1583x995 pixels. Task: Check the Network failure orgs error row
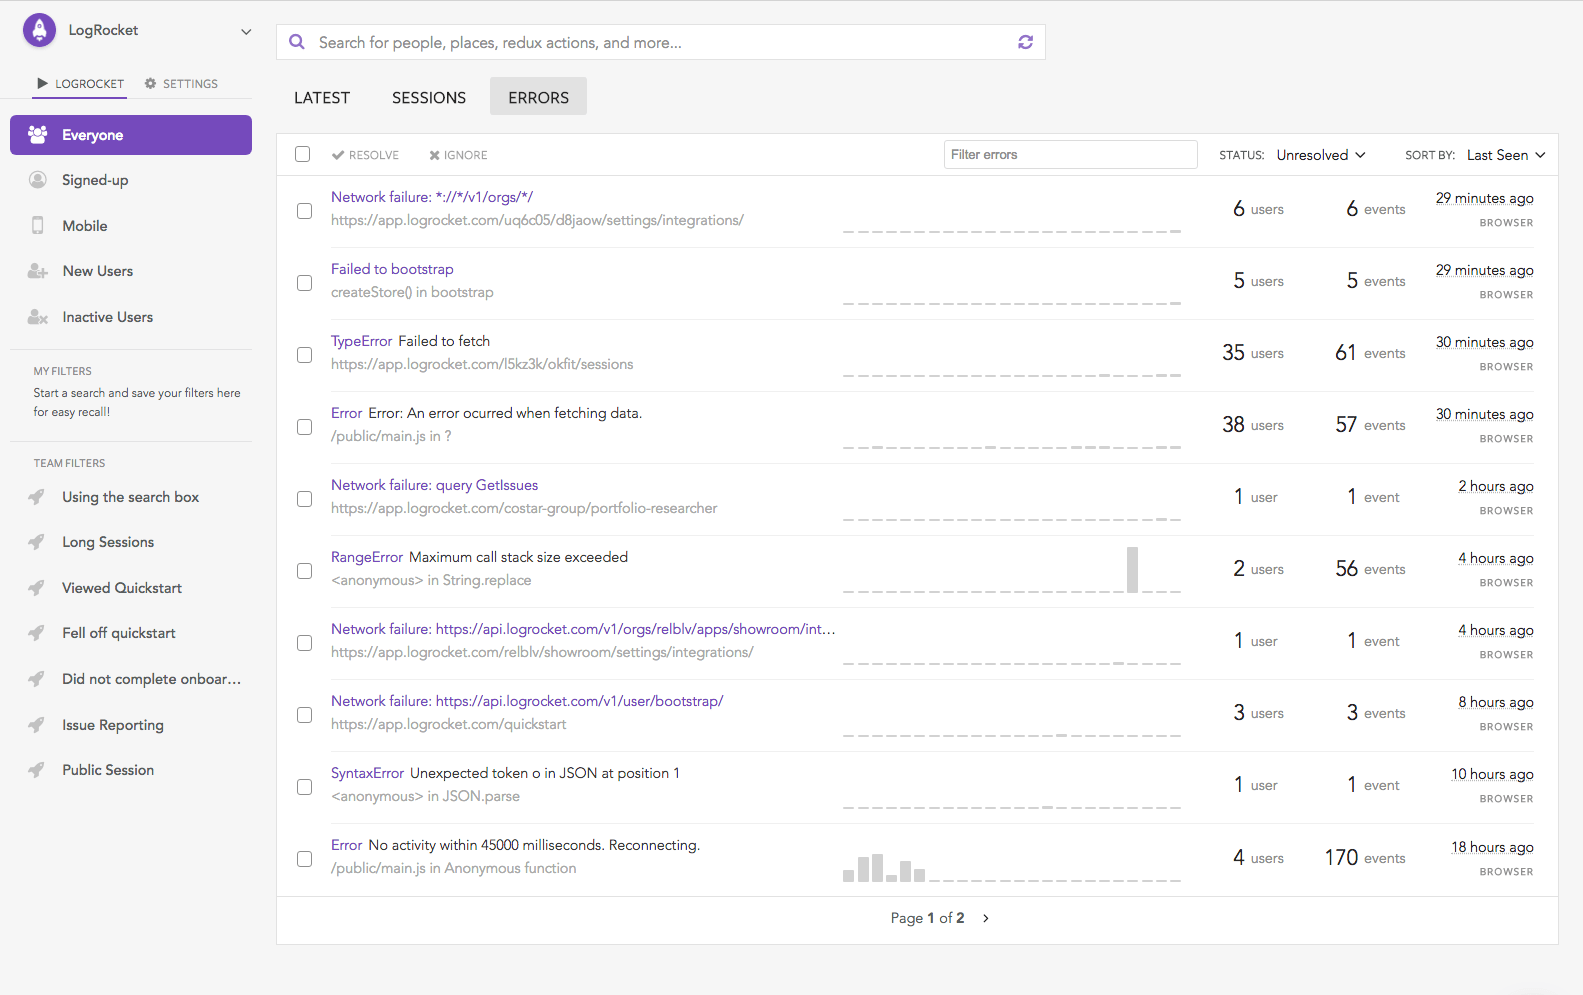tap(304, 211)
